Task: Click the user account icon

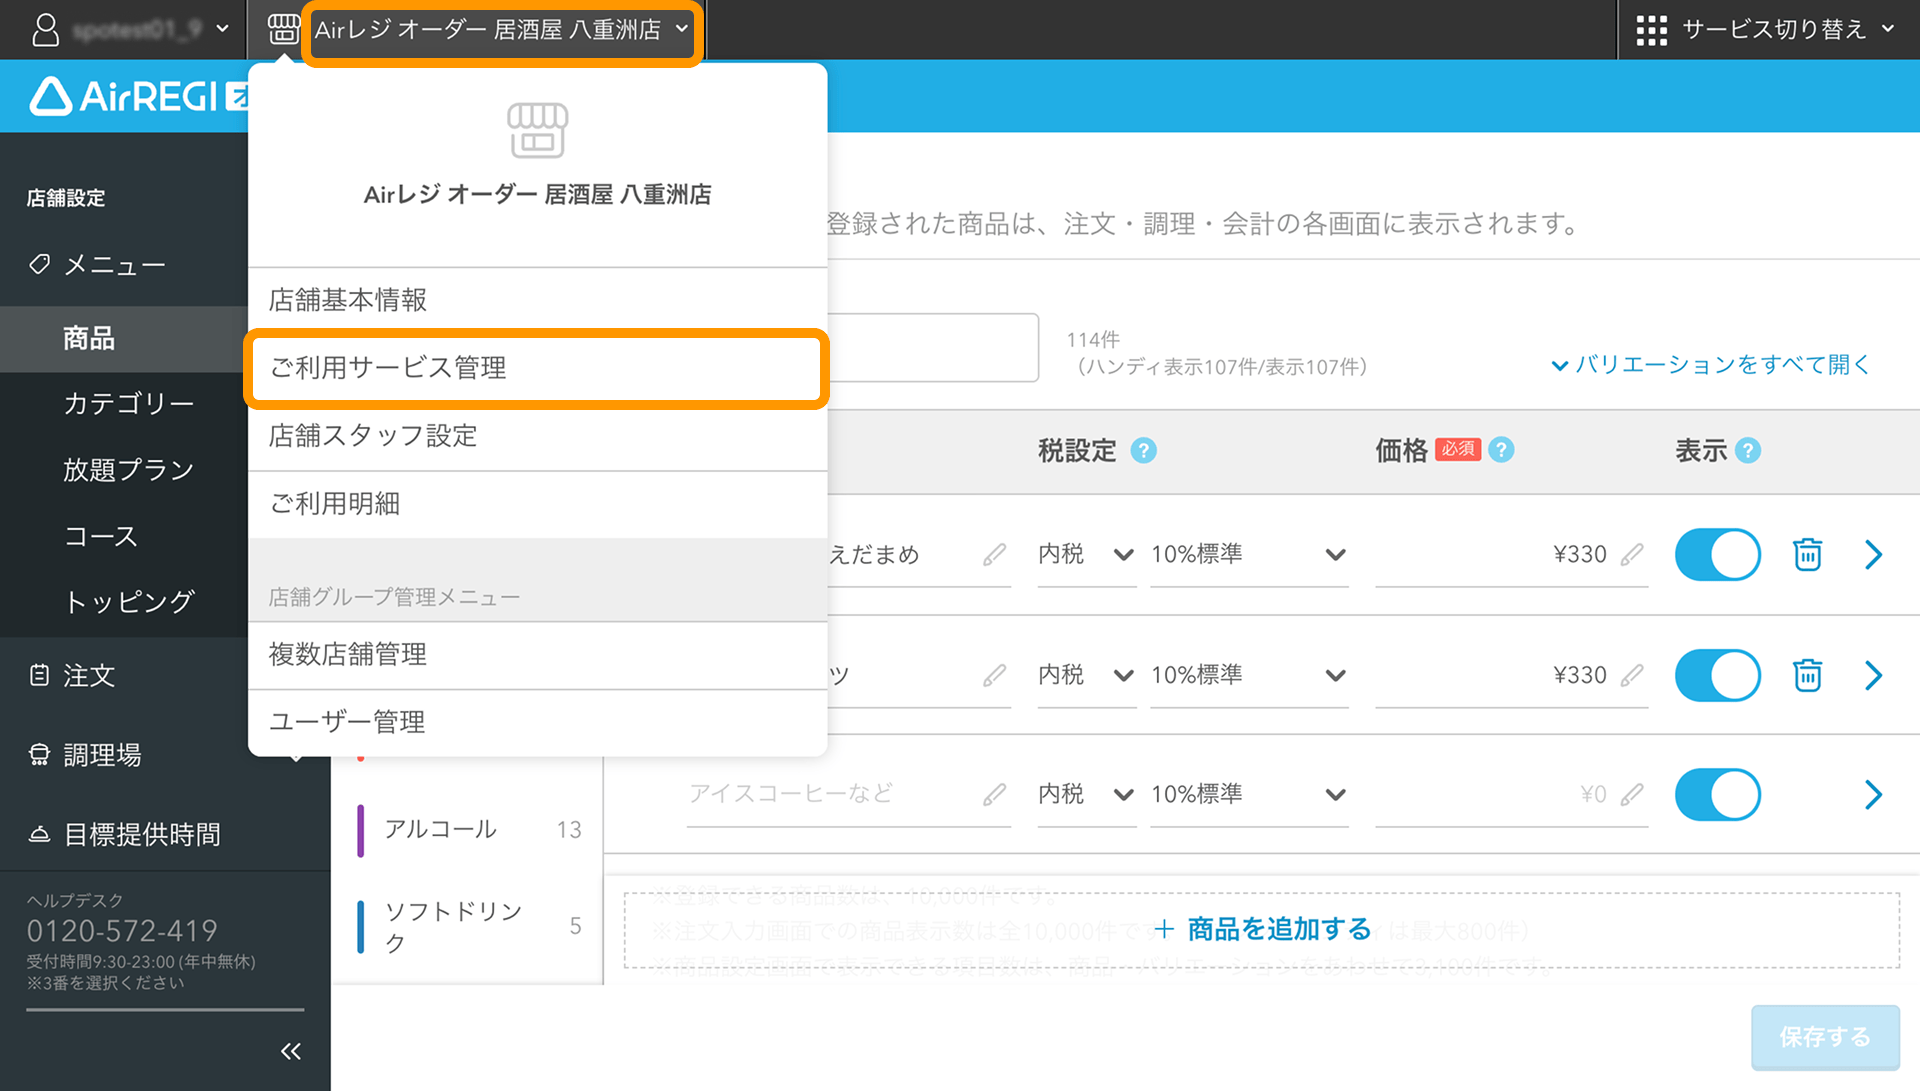Action: pos(46,29)
